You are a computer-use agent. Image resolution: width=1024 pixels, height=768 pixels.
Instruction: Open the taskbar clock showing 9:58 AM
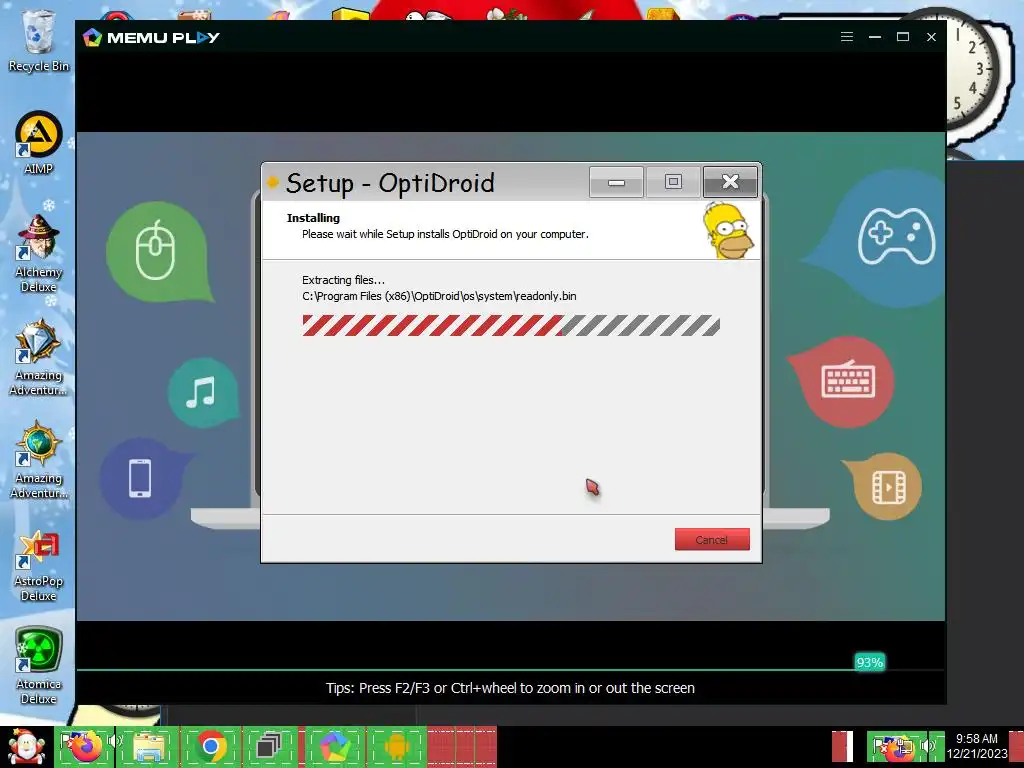click(x=977, y=746)
